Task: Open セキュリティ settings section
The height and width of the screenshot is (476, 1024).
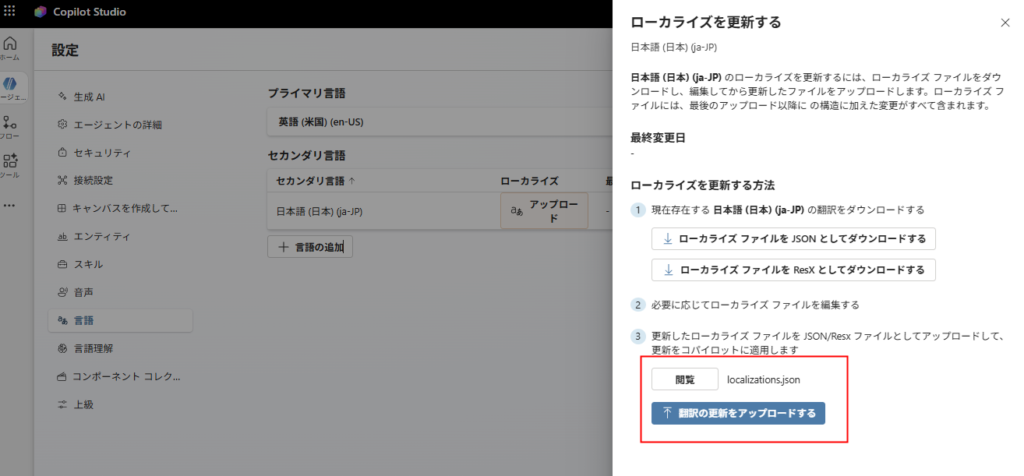Action: coord(101,153)
